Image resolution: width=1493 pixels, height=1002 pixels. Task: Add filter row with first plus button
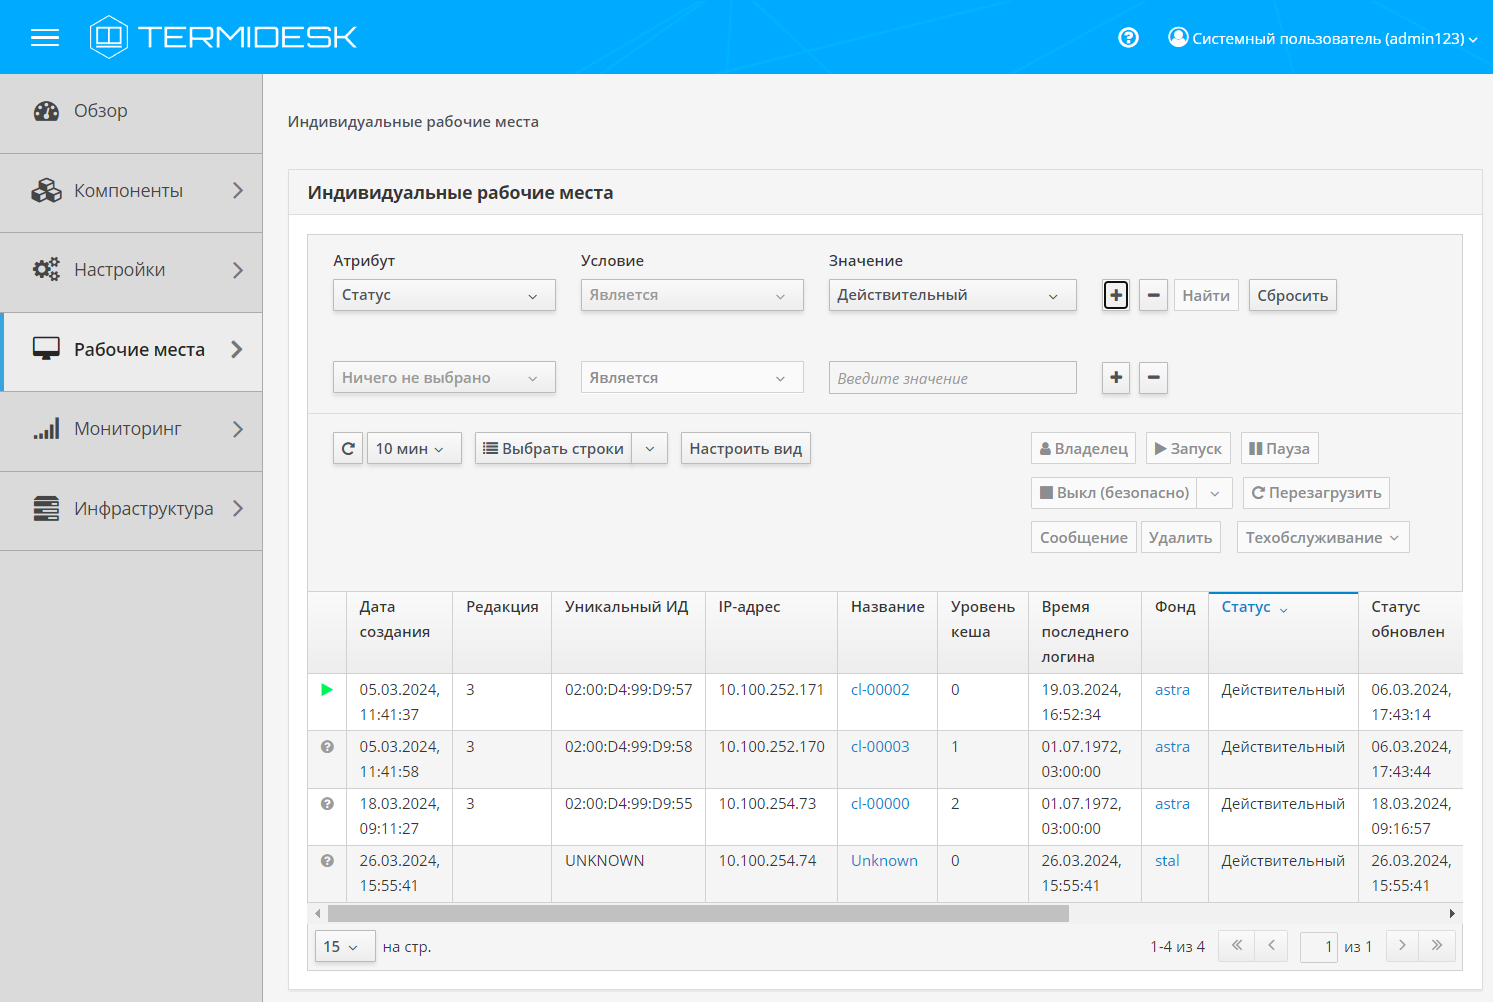[1116, 296]
